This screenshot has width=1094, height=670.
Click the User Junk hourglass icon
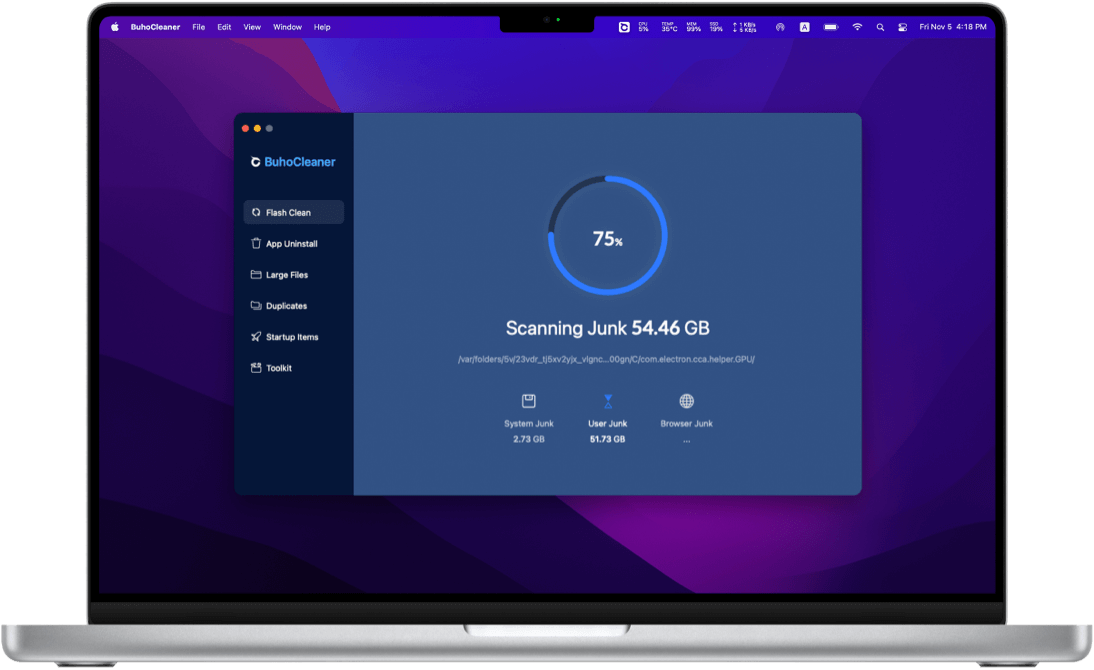pos(608,401)
